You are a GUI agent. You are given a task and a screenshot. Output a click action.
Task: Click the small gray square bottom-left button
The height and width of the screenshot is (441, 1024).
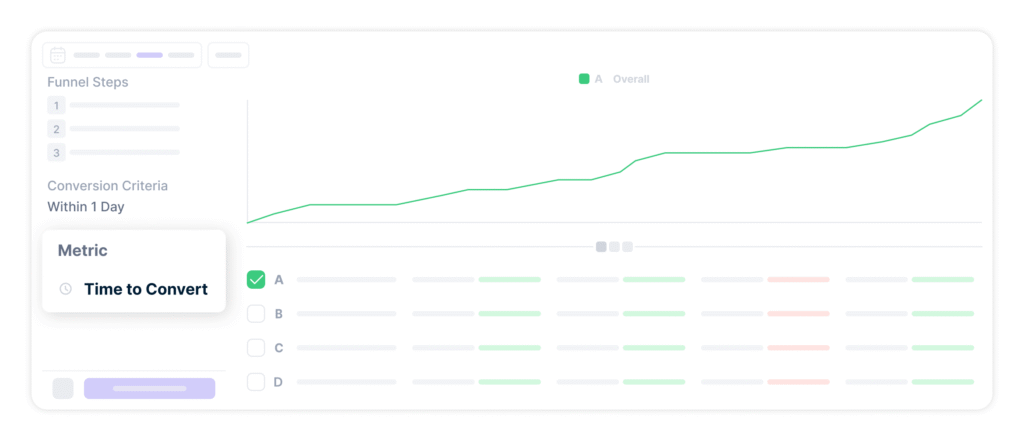(63, 388)
